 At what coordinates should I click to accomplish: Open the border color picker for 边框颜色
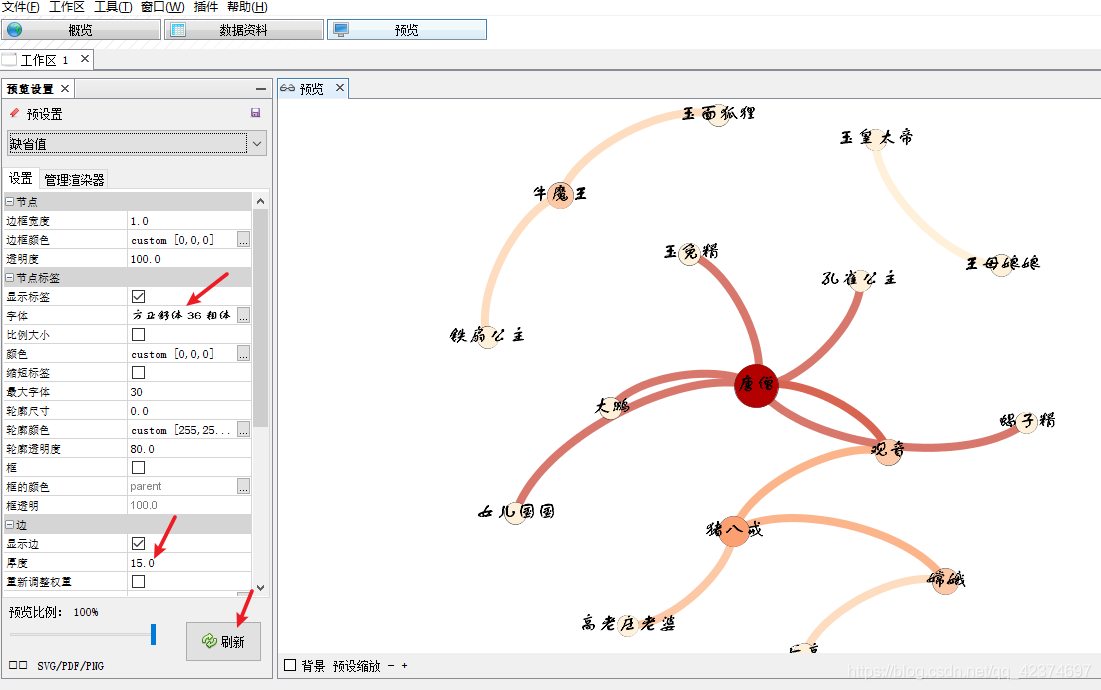click(x=243, y=240)
